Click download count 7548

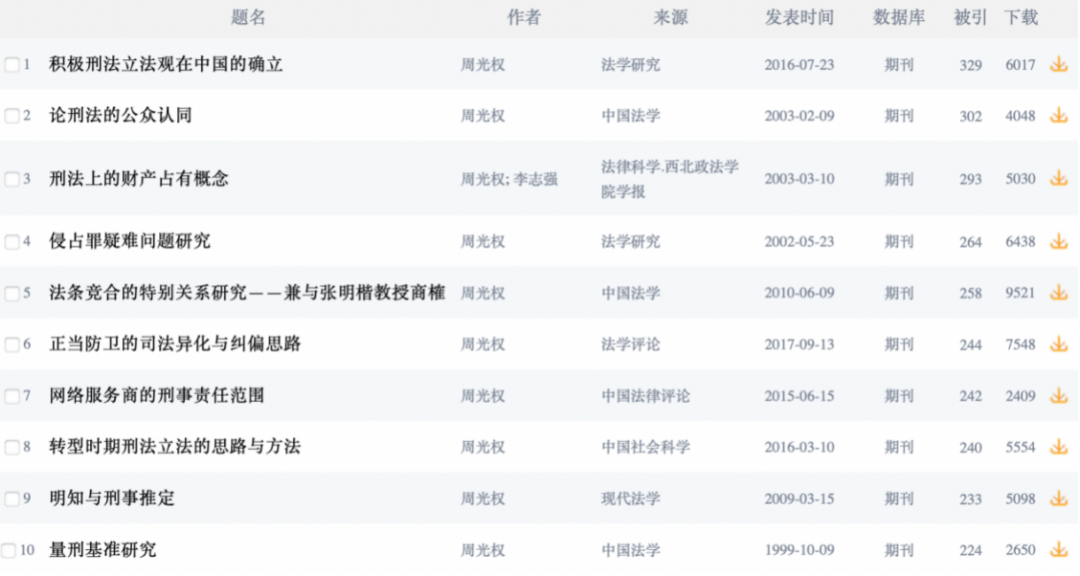click(x=1020, y=344)
